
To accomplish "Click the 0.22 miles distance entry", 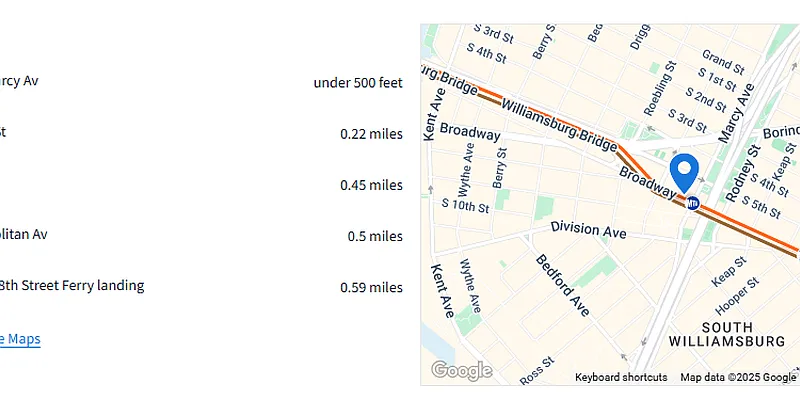I will point(371,134).
